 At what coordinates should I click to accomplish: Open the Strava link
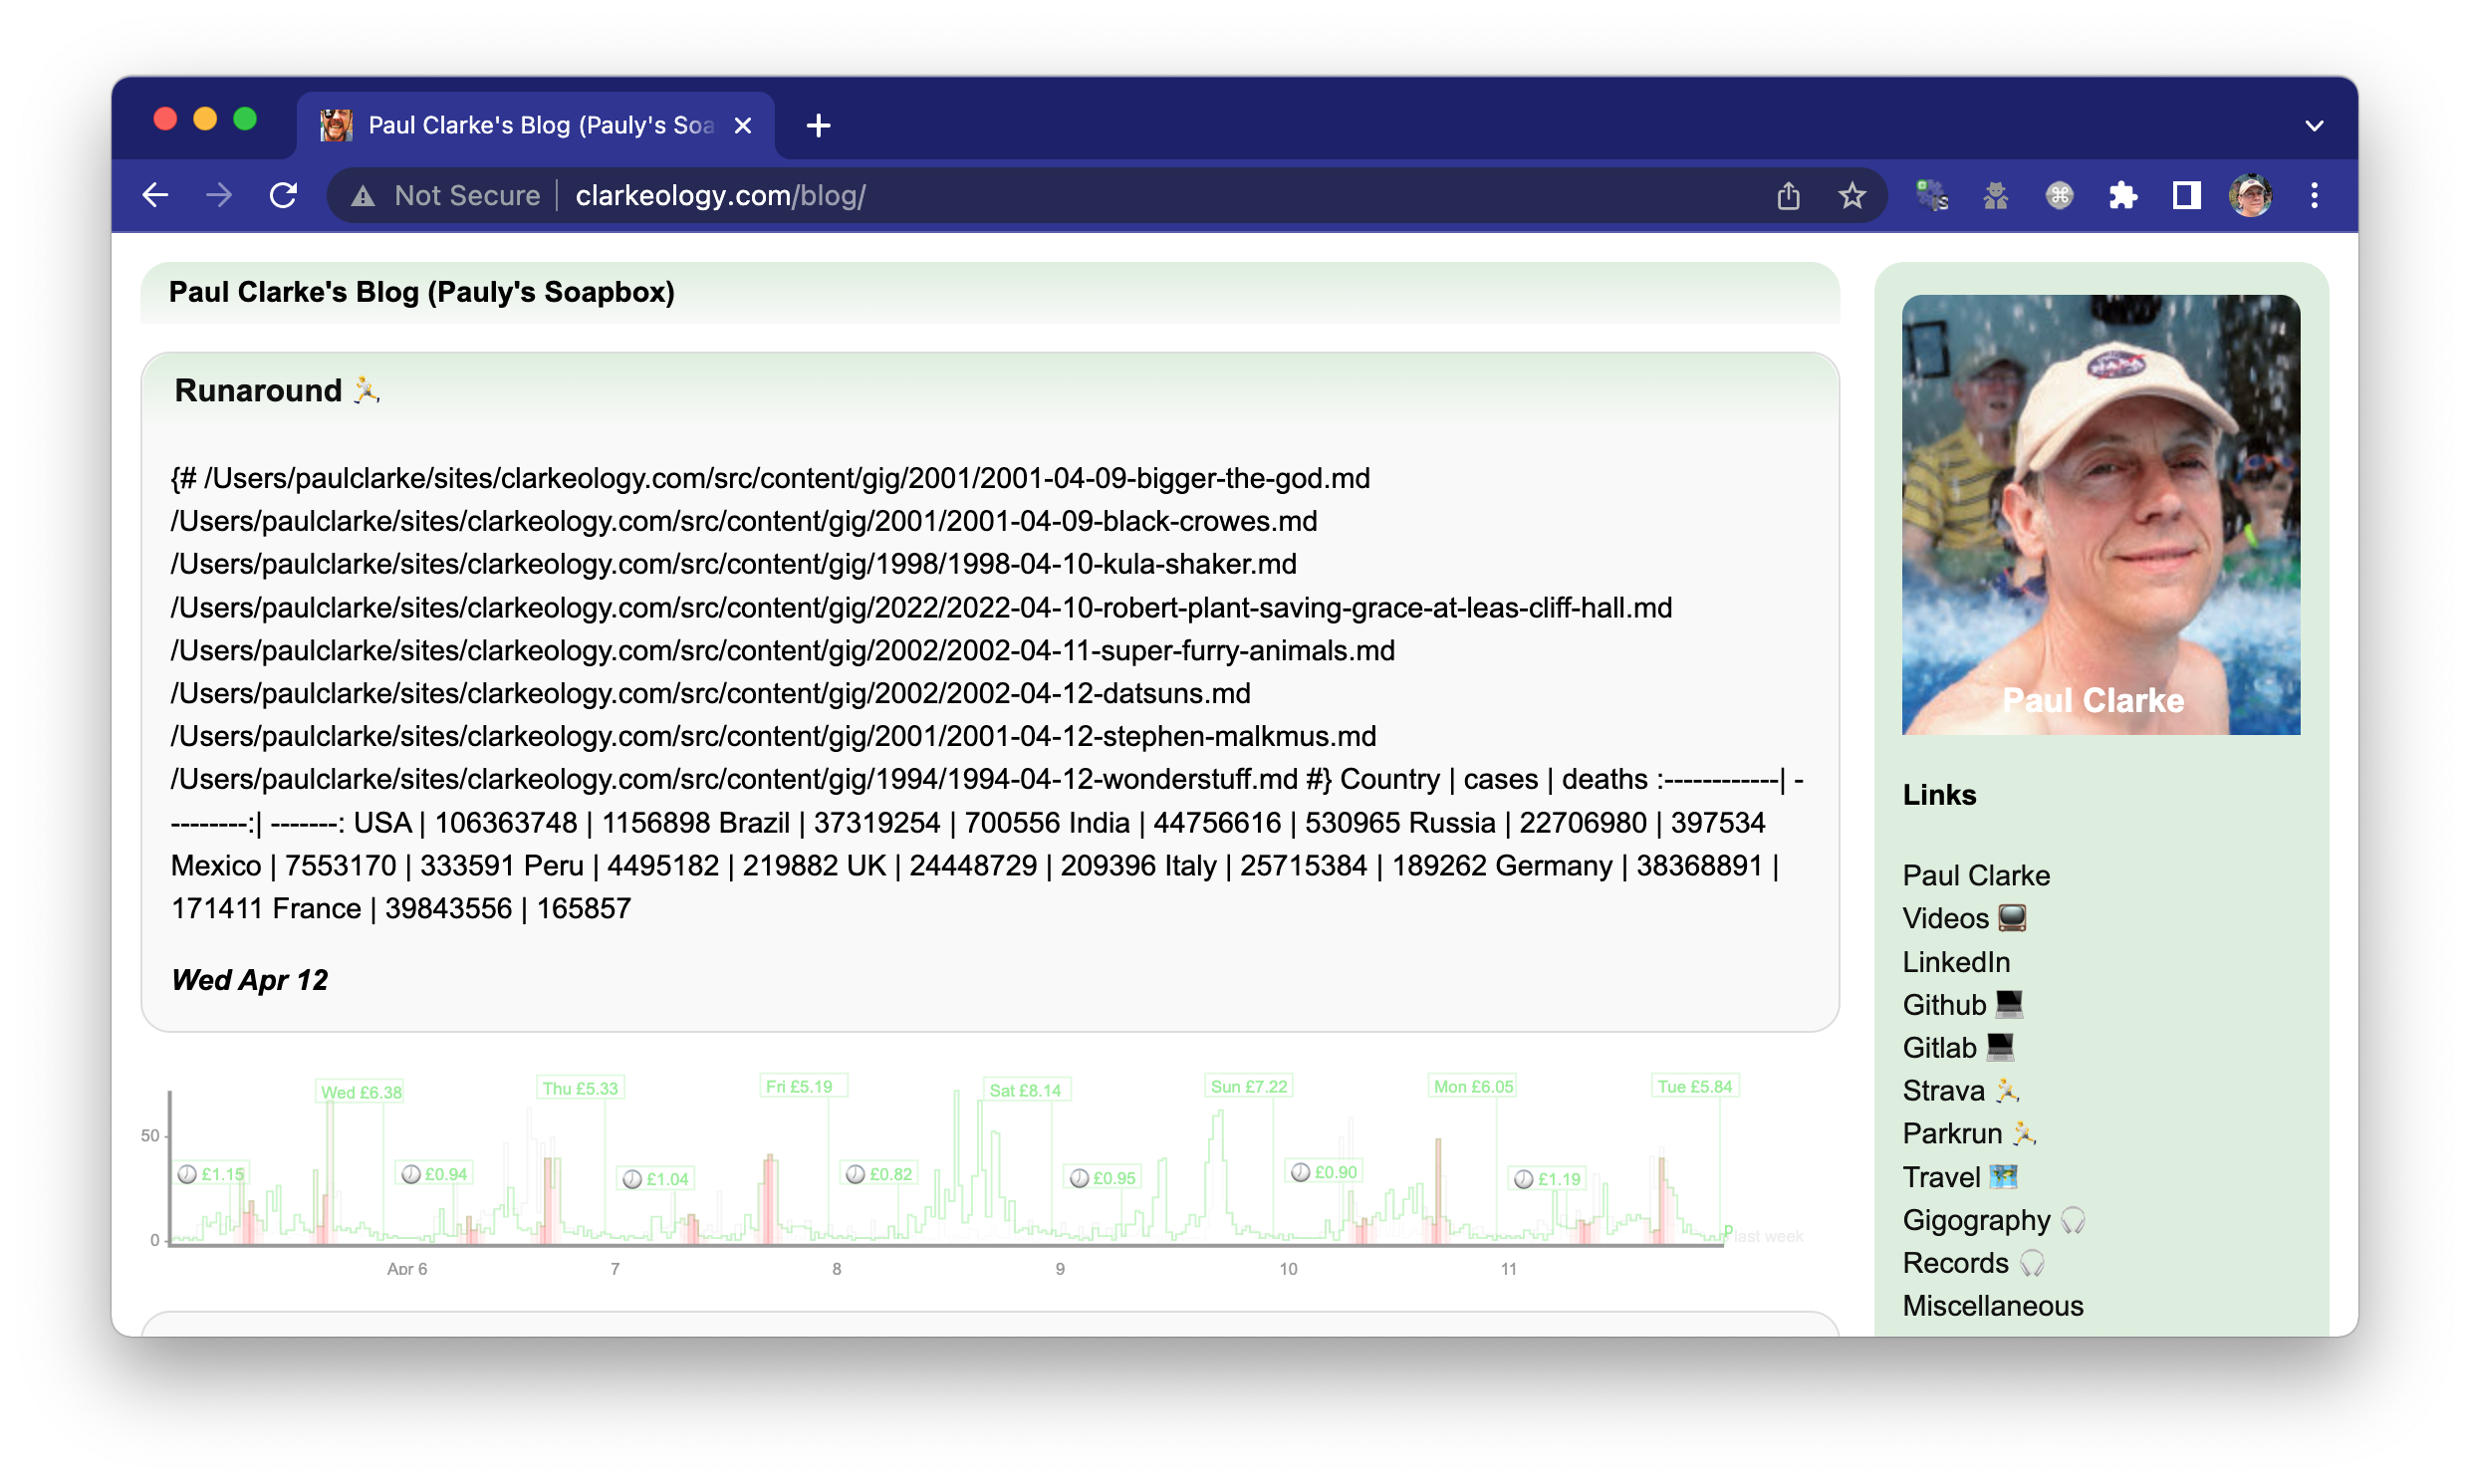point(1961,1090)
